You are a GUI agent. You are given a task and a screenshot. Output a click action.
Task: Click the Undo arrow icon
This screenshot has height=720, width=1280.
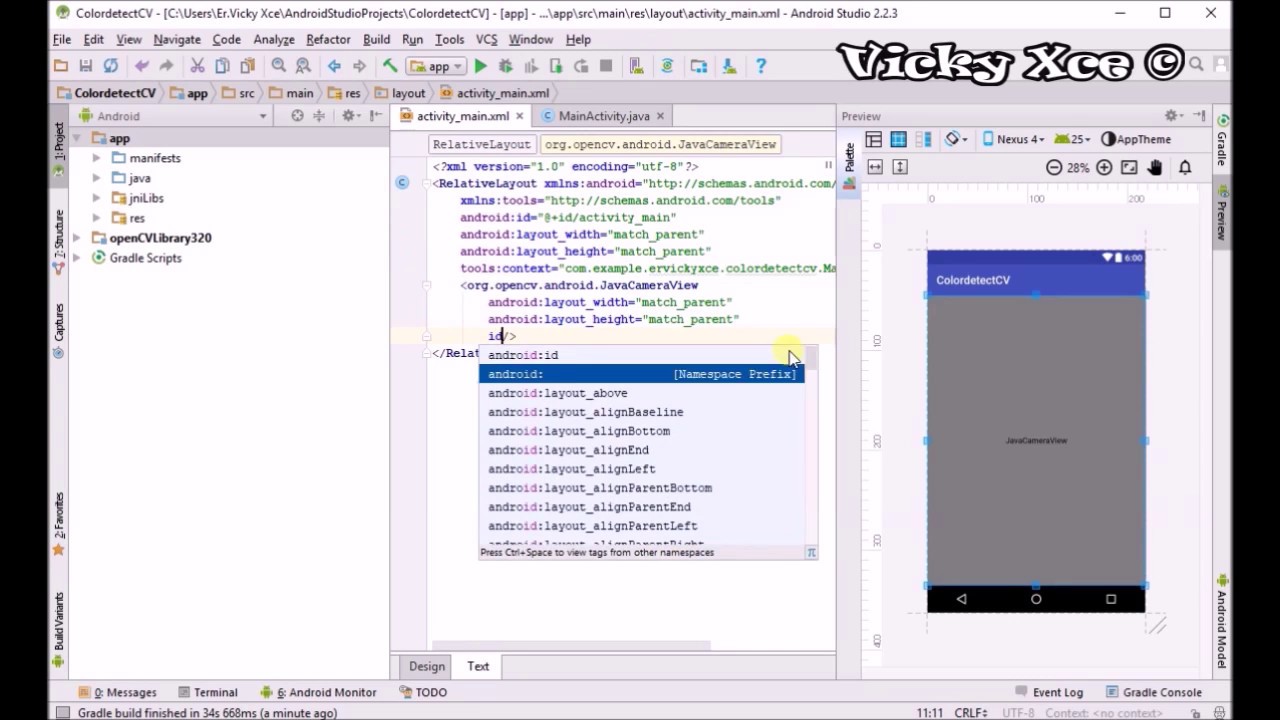pyautogui.click(x=142, y=66)
